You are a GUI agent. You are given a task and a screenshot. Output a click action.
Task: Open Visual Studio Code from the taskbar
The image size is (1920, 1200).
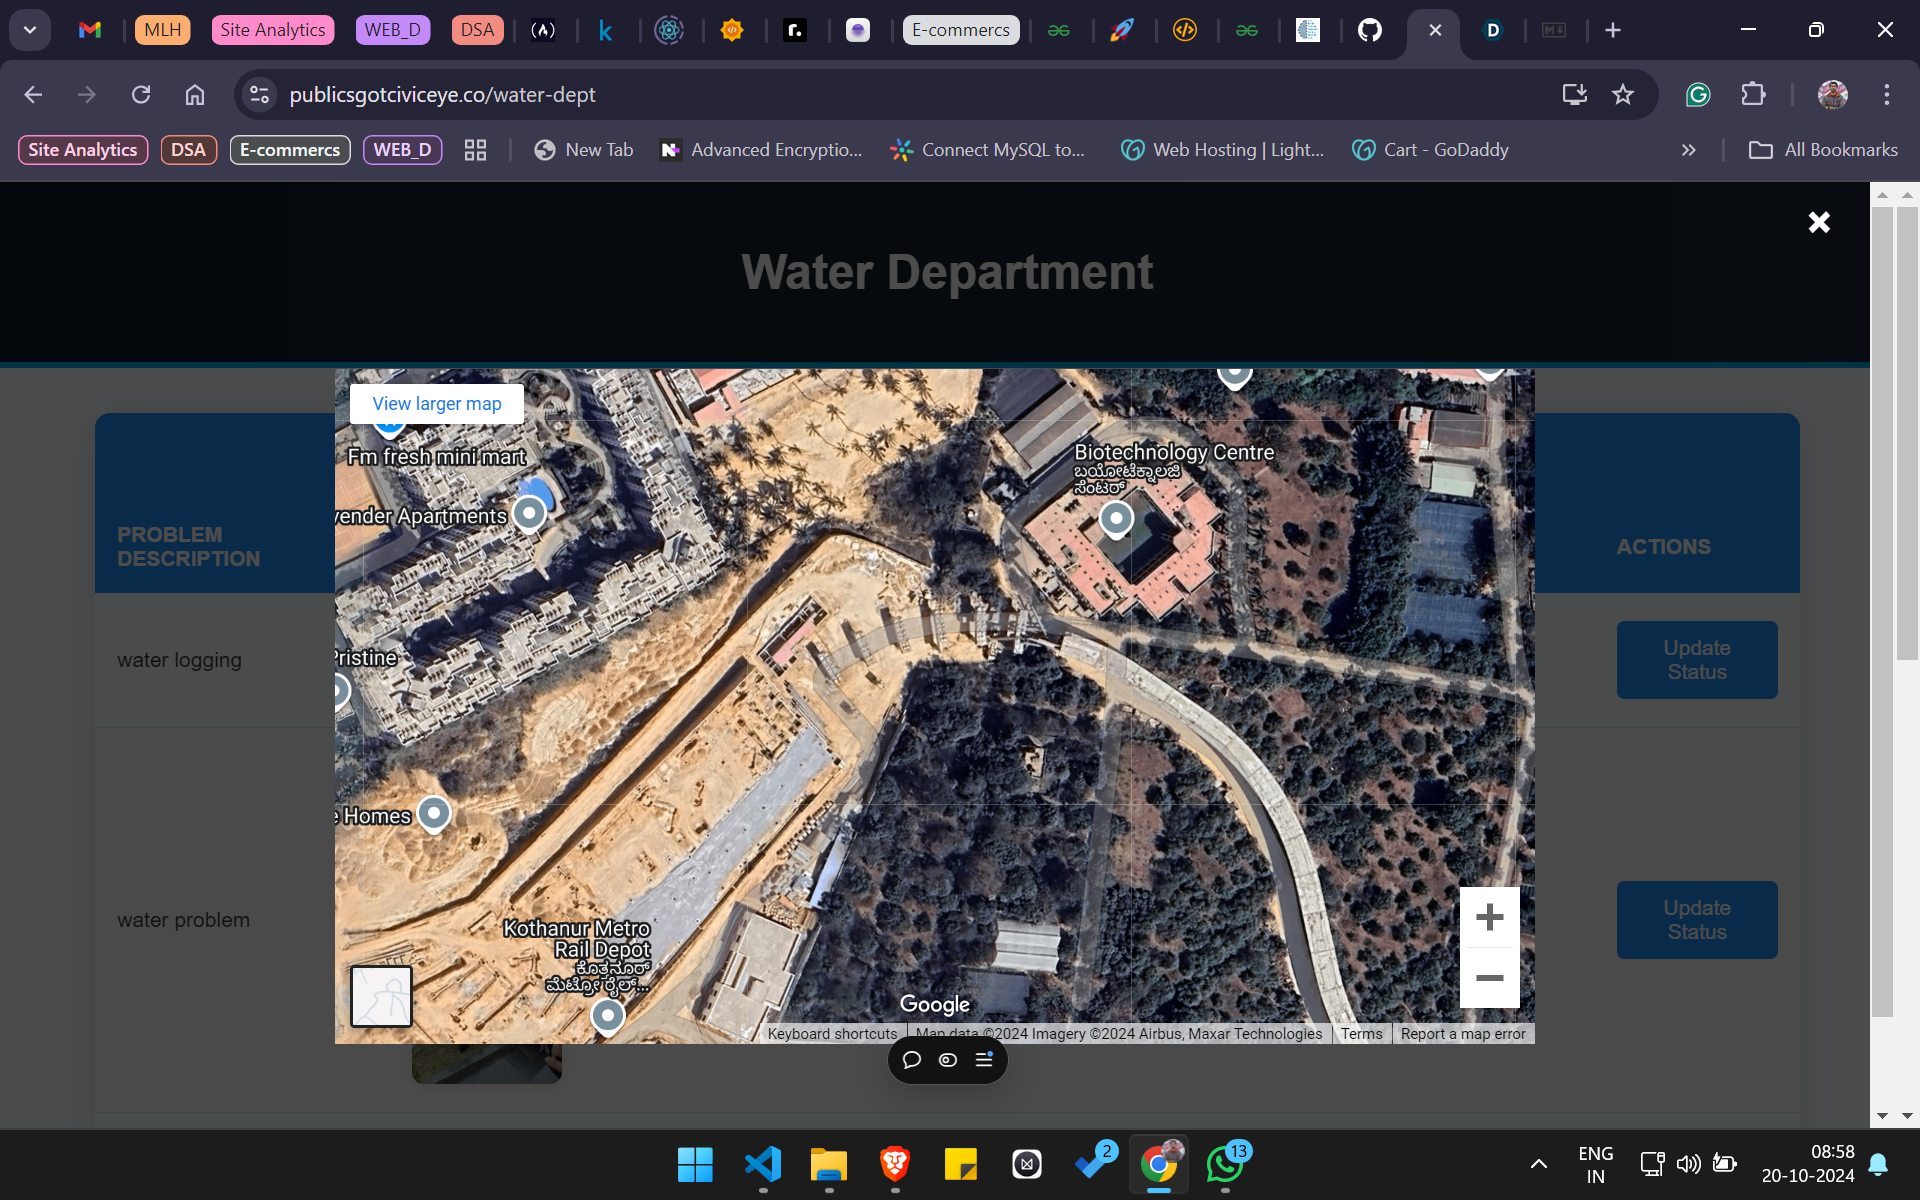click(762, 1164)
